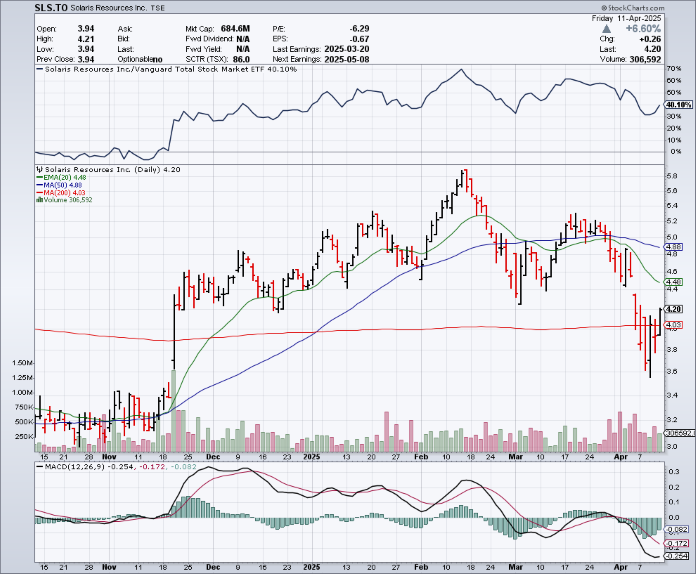
Task: Click the -0.254 MACD value tag
Action: point(676,556)
